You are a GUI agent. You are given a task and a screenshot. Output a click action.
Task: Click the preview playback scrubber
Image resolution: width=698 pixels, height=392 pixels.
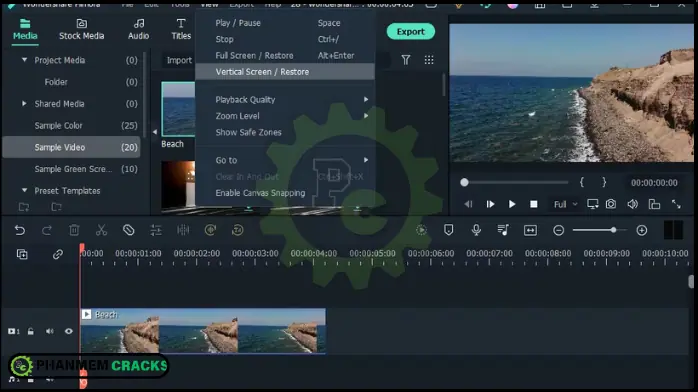pyautogui.click(x=464, y=182)
